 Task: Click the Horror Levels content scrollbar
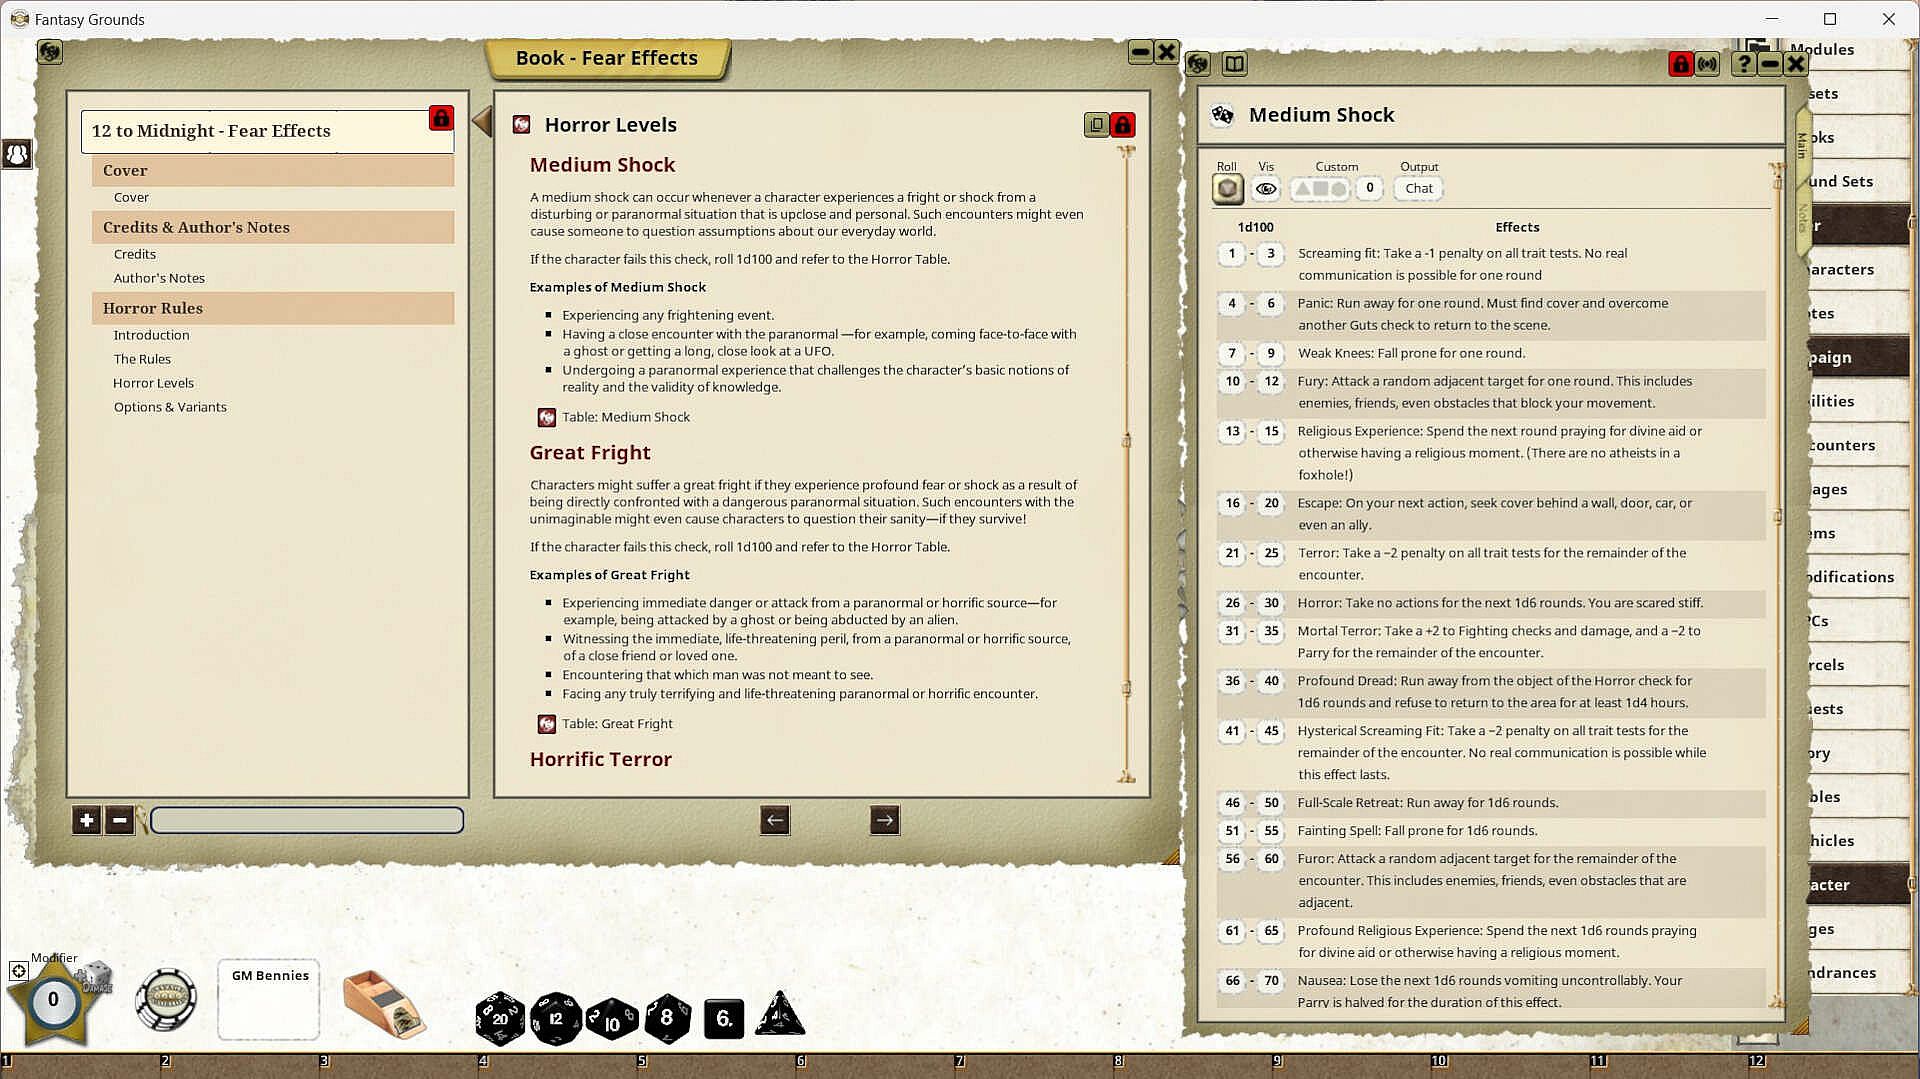pyautogui.click(x=1127, y=463)
